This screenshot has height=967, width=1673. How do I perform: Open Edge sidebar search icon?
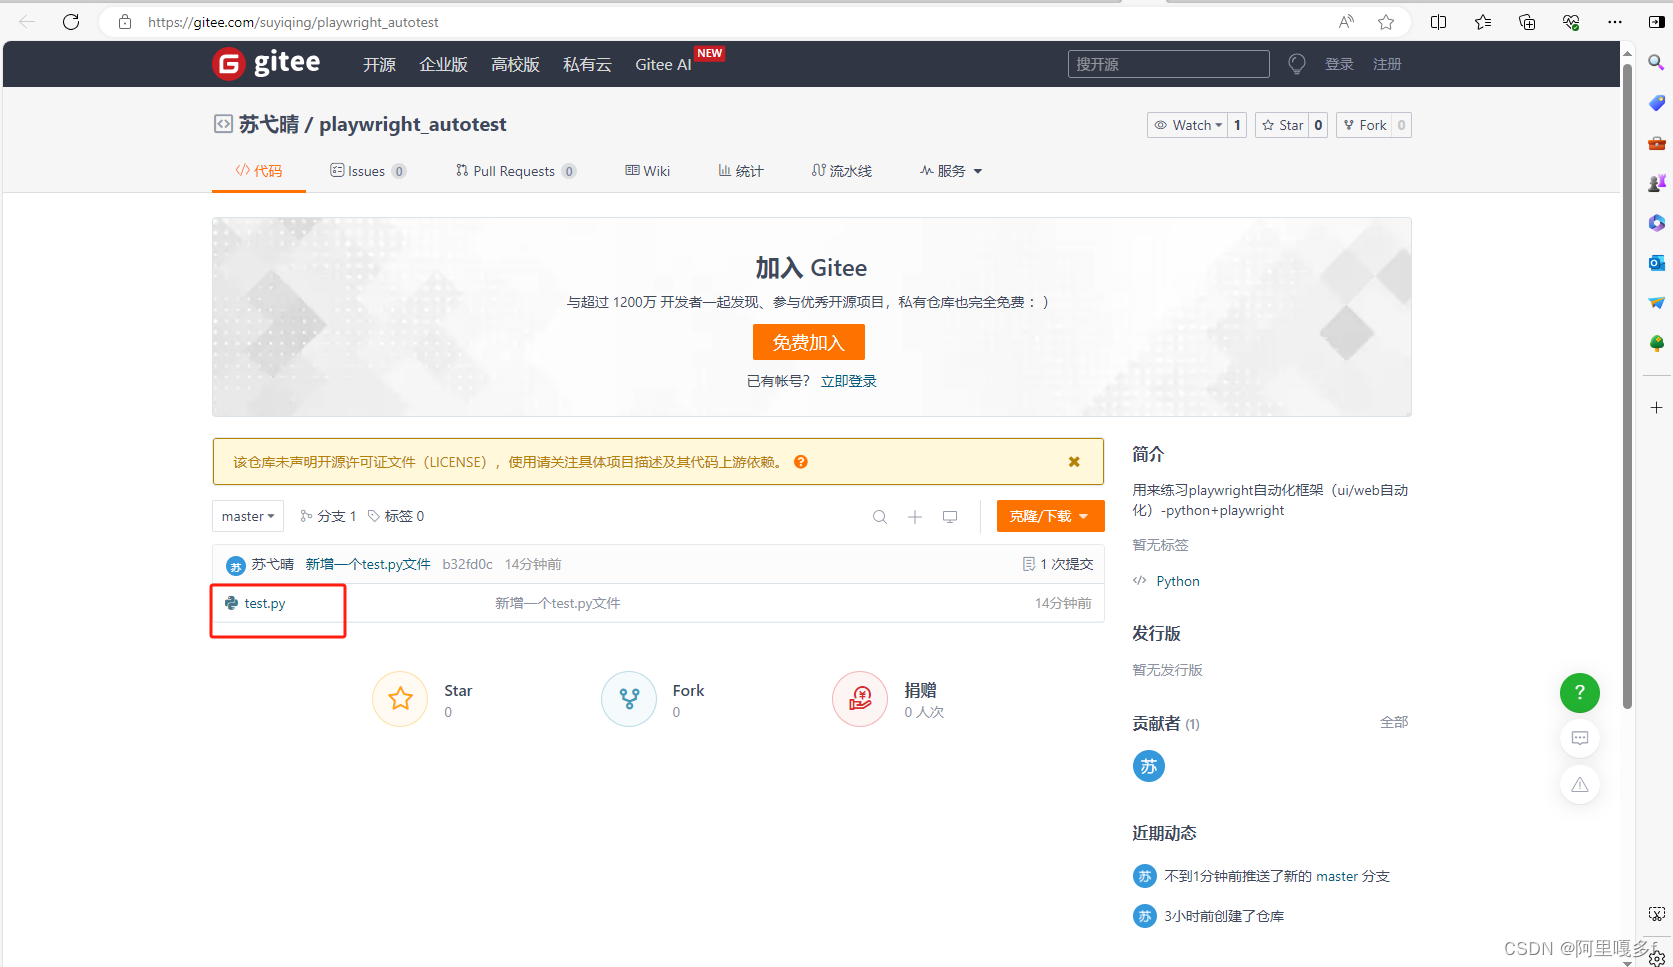pos(1656,63)
